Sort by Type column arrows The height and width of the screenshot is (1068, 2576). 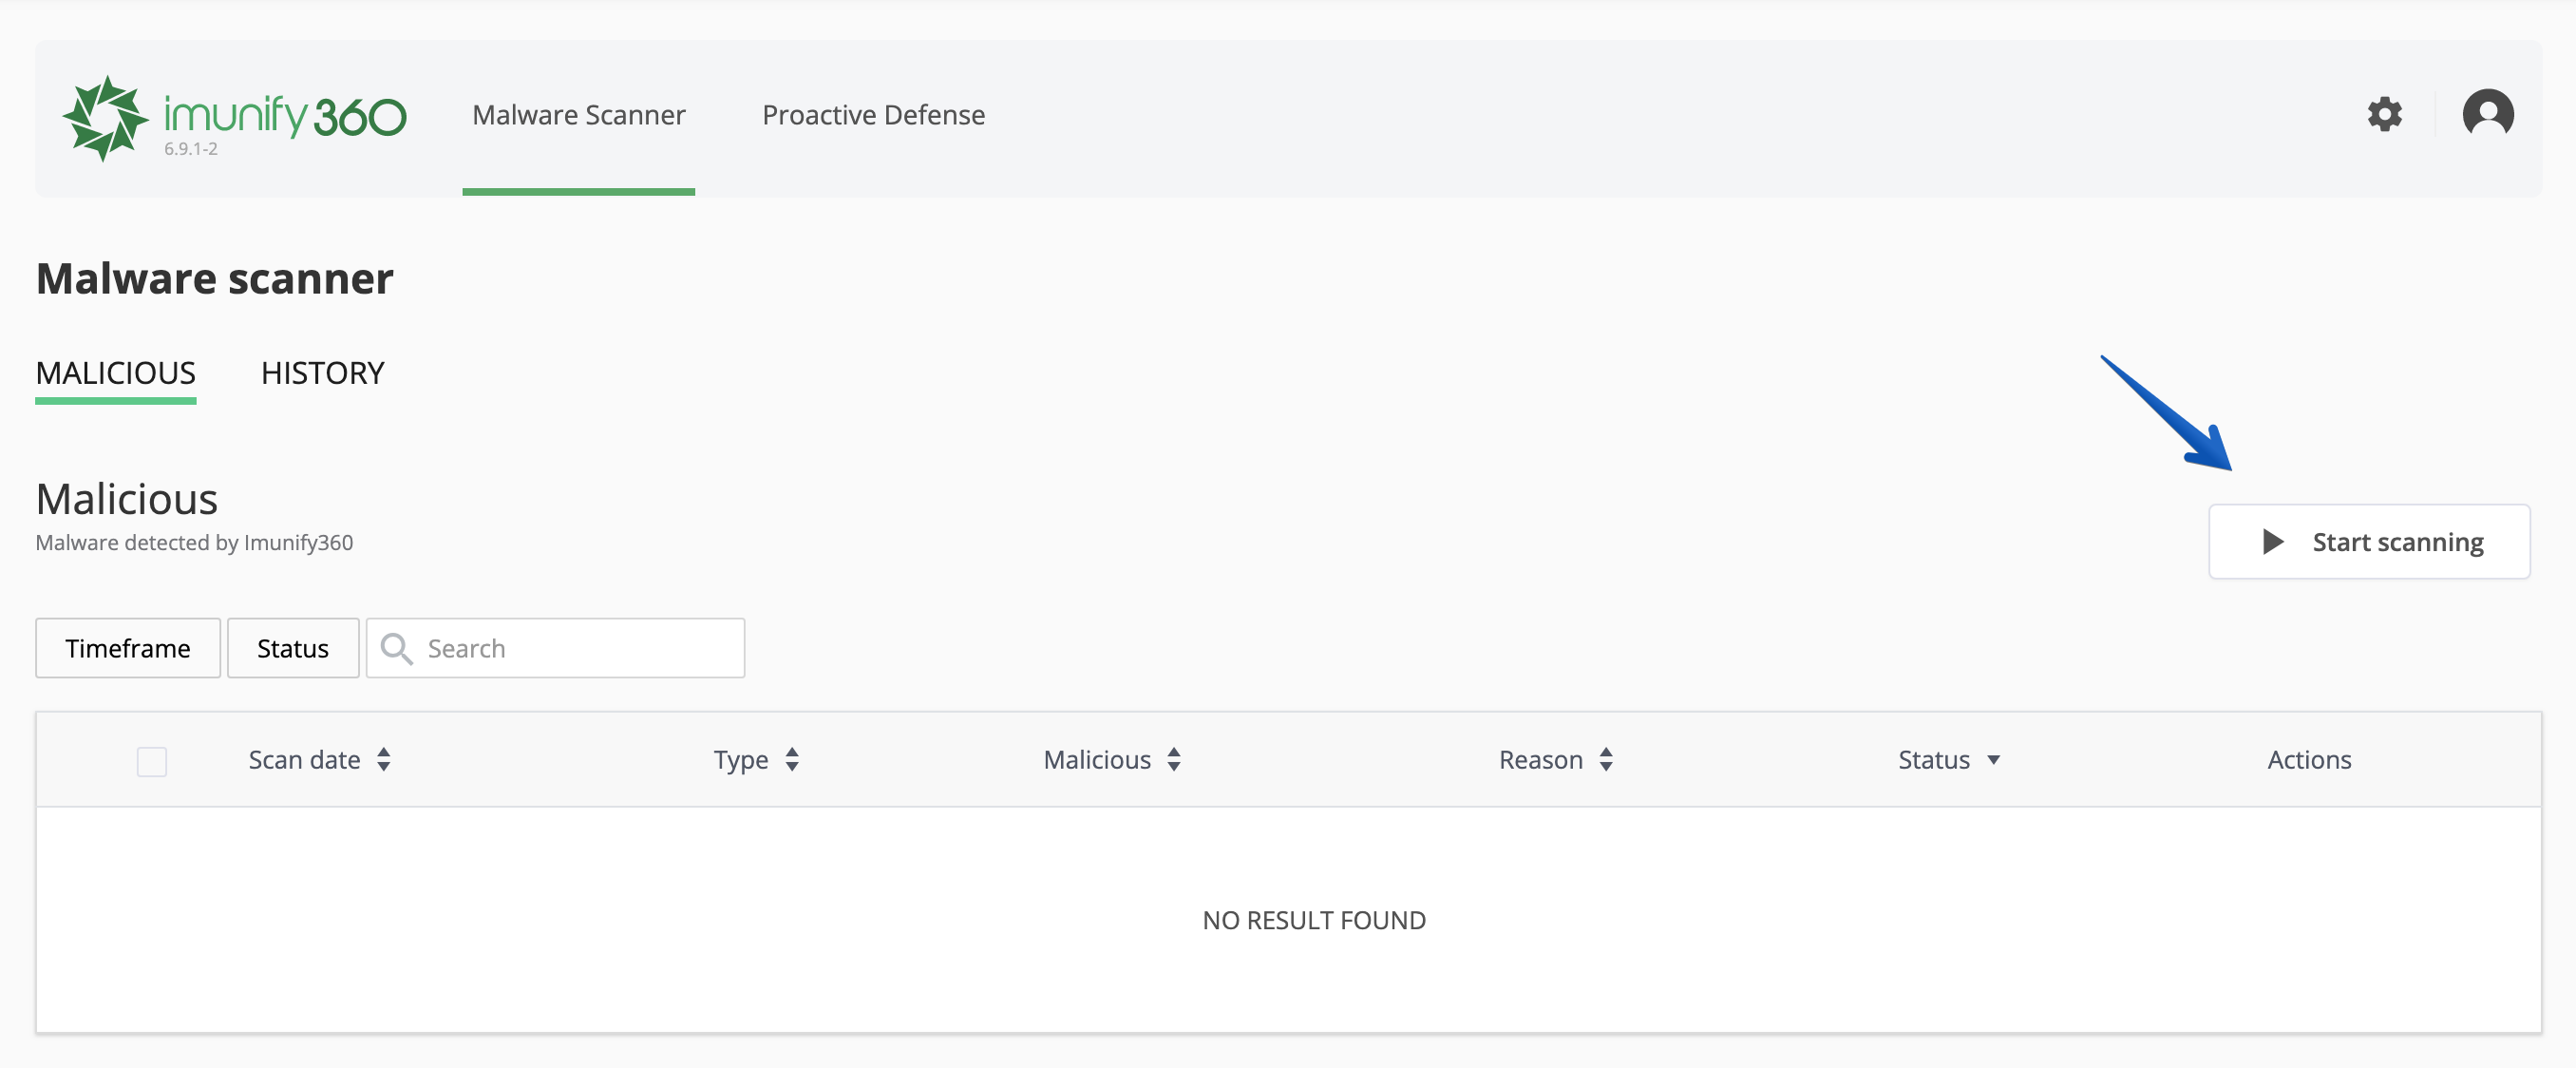(x=792, y=760)
